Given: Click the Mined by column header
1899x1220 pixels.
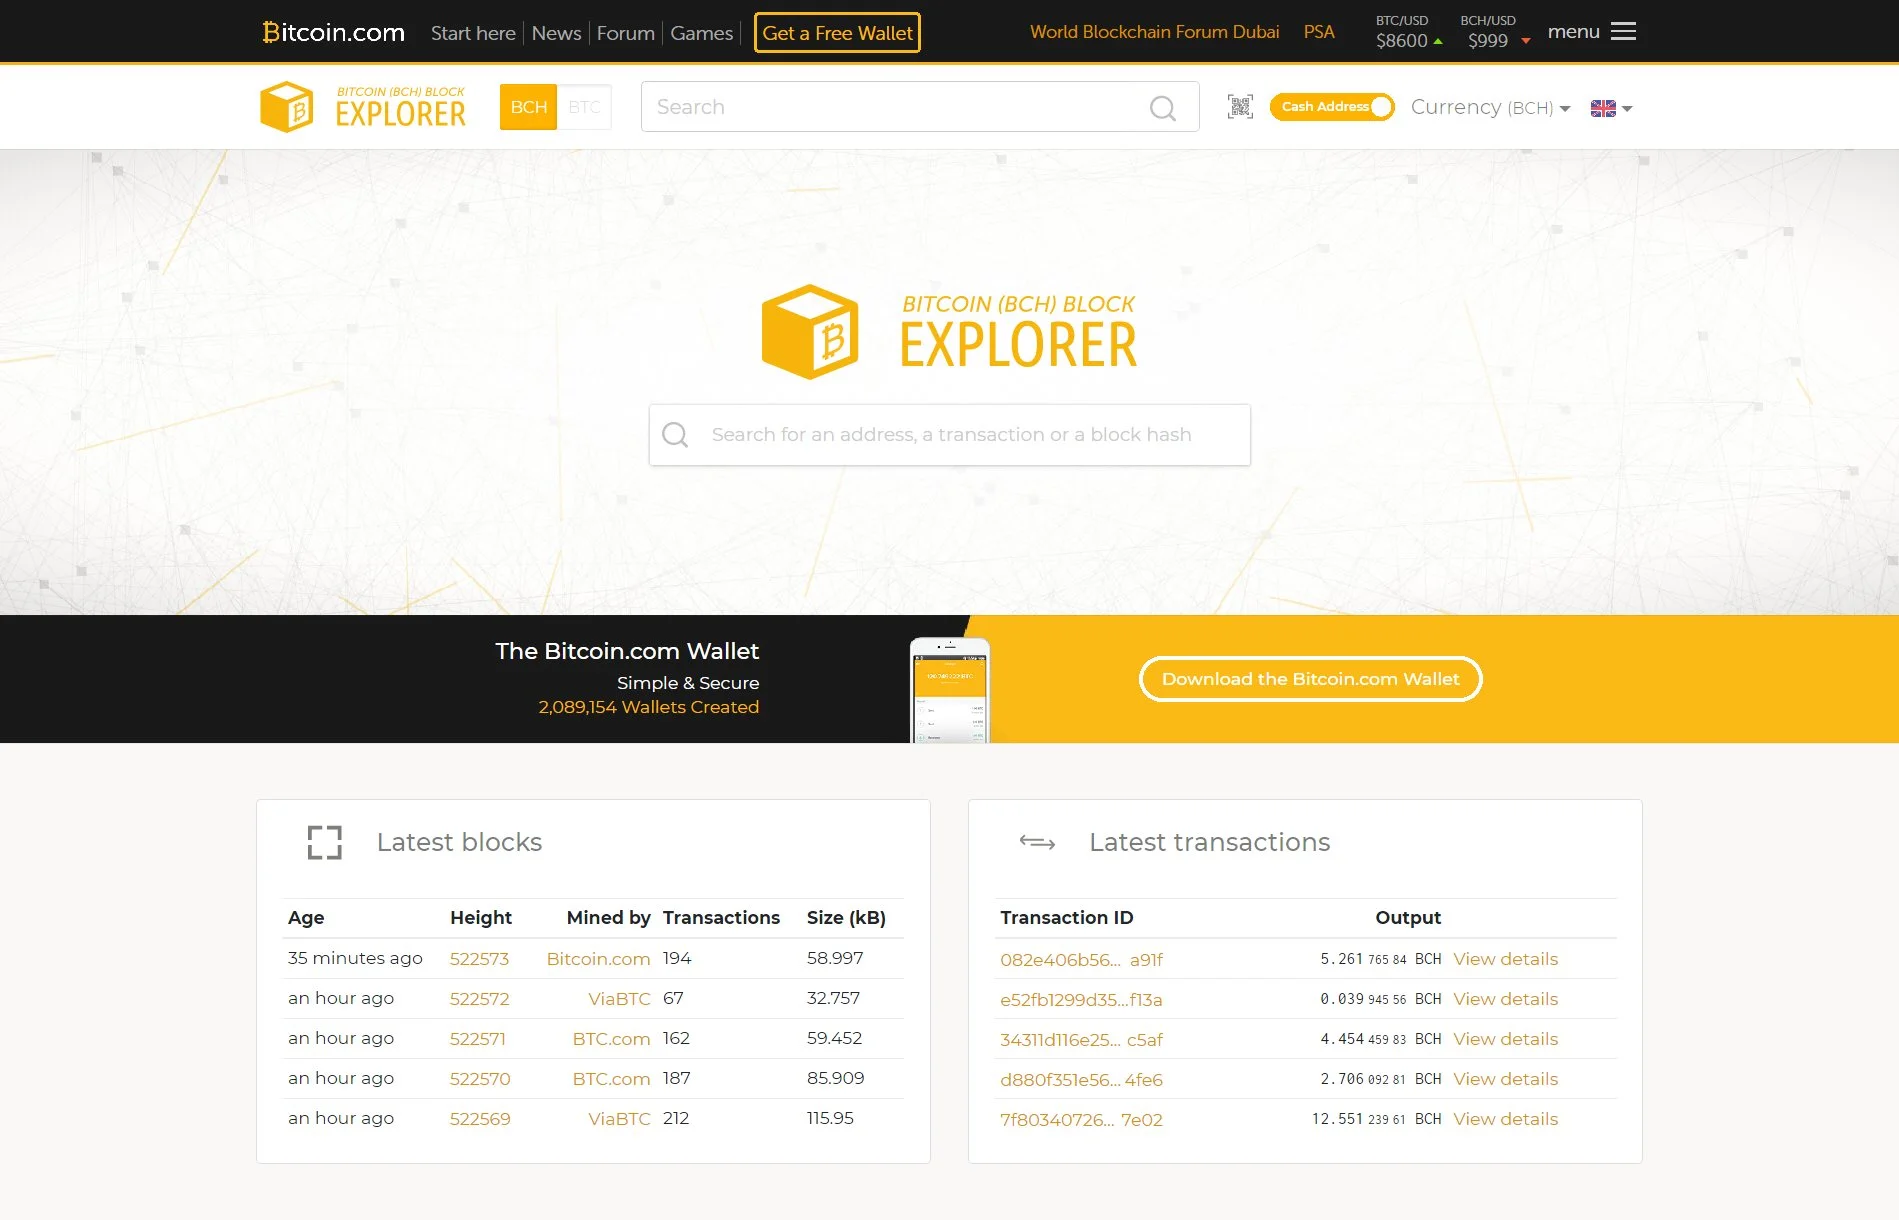Looking at the screenshot, I should point(608,917).
